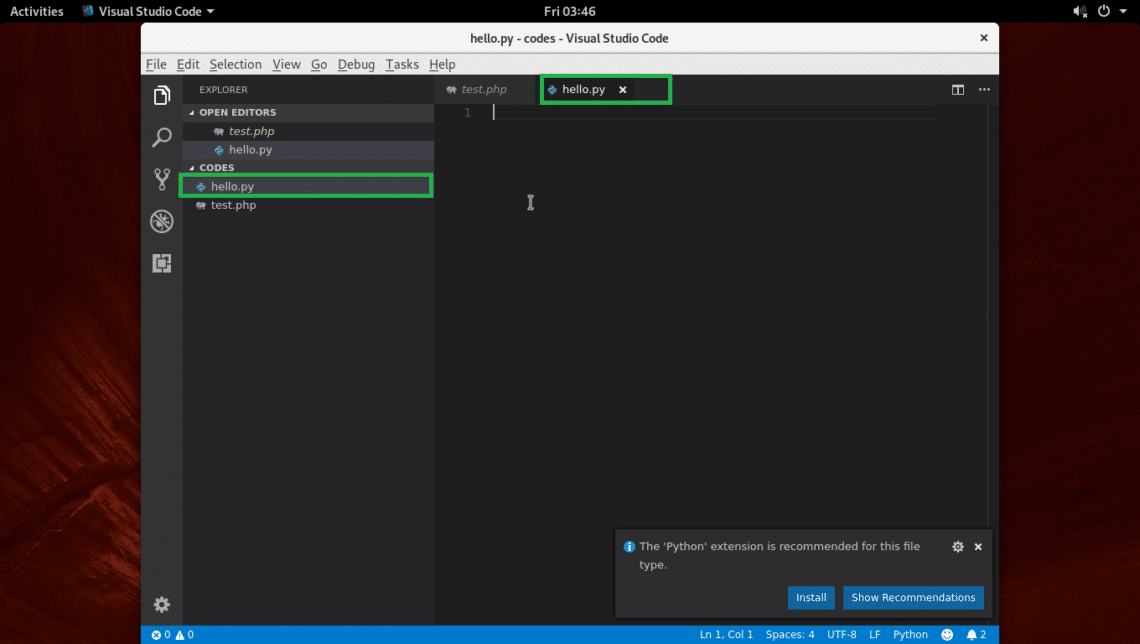Image resolution: width=1140 pixels, height=644 pixels.
Task: Open the editor's more actions ellipsis
Action: [984, 90]
